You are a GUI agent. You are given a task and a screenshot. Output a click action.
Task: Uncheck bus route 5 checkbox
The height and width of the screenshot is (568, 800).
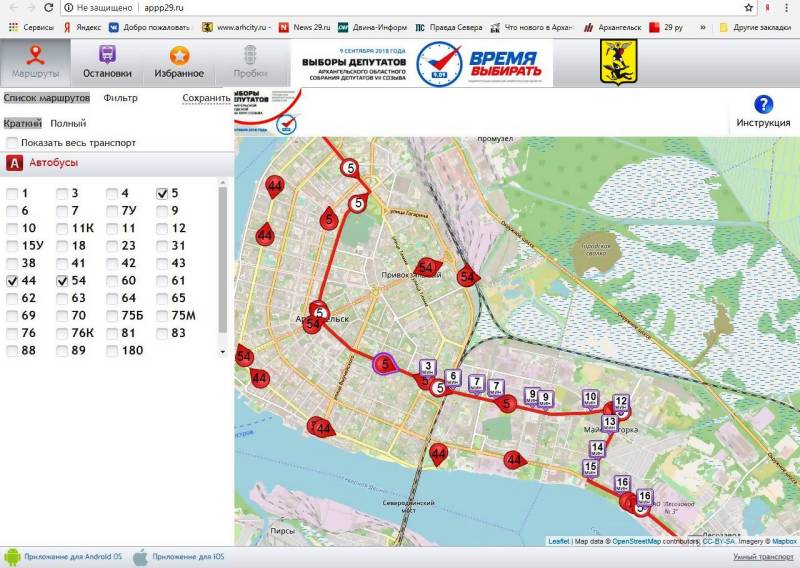pyautogui.click(x=162, y=193)
